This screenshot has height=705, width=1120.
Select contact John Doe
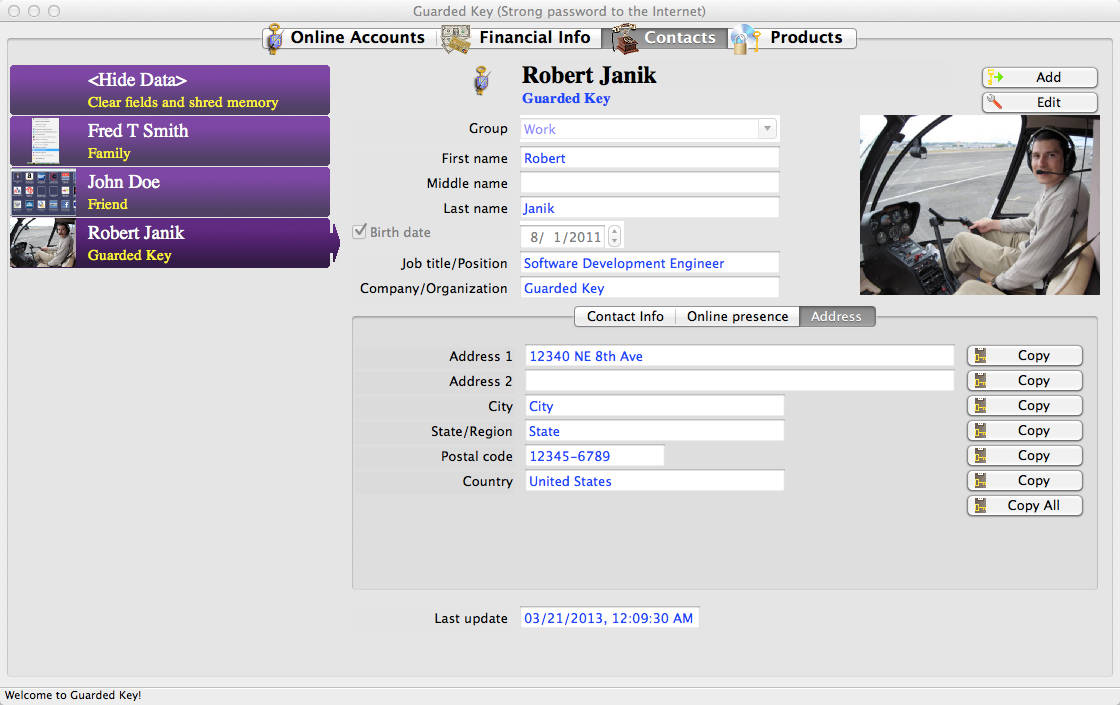point(170,192)
